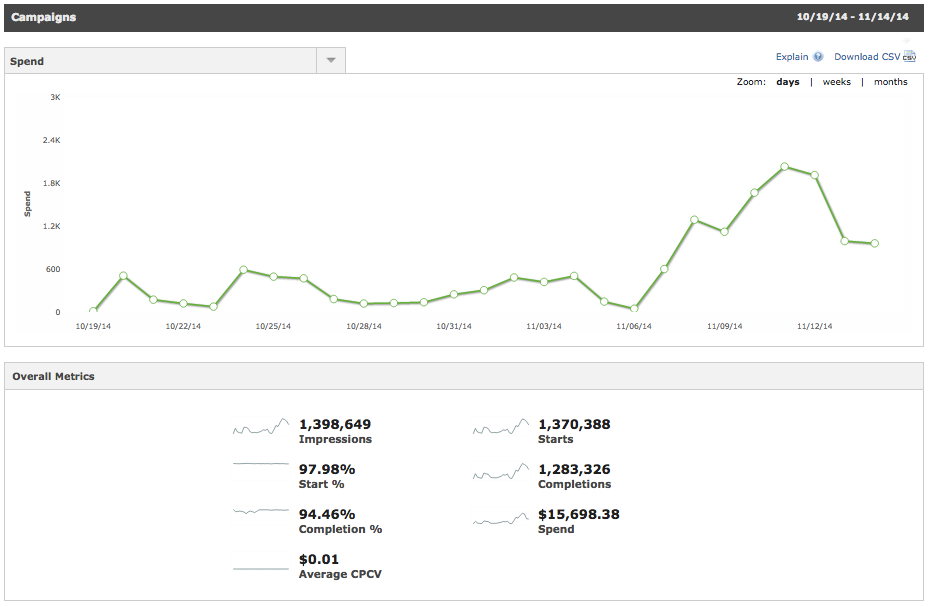This screenshot has width=927, height=604.
Task: Click the 10/28/14 x-axis label
Action: coord(364,326)
